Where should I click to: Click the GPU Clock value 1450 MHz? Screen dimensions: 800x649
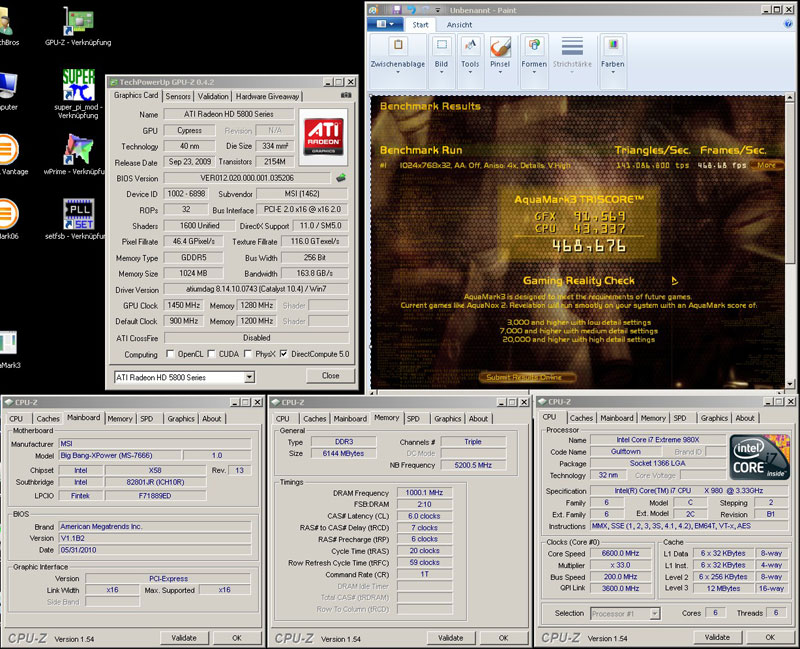(184, 305)
